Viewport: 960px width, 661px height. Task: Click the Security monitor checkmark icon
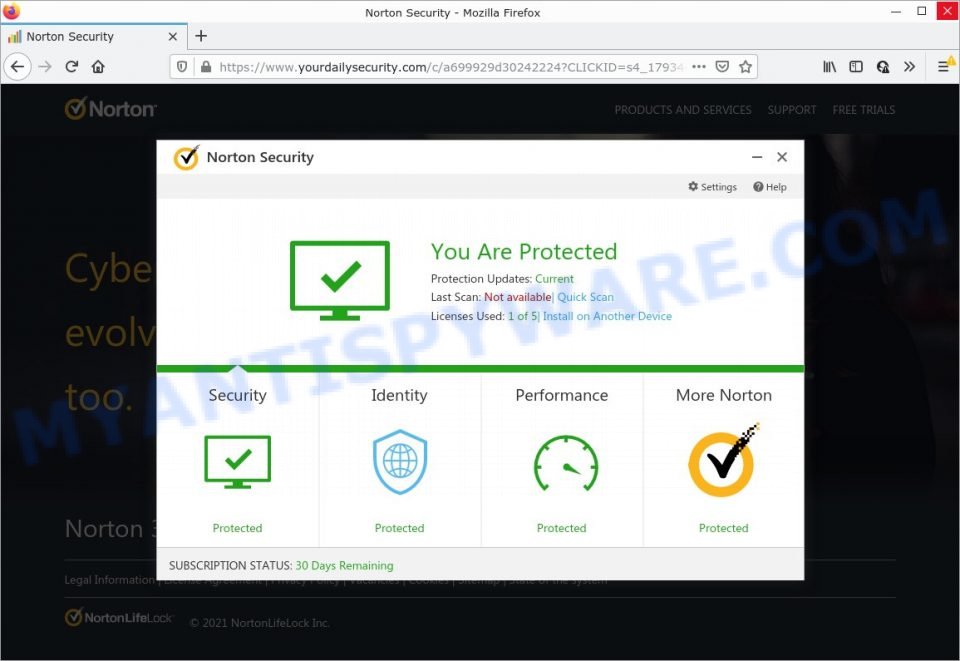pyautogui.click(x=238, y=461)
